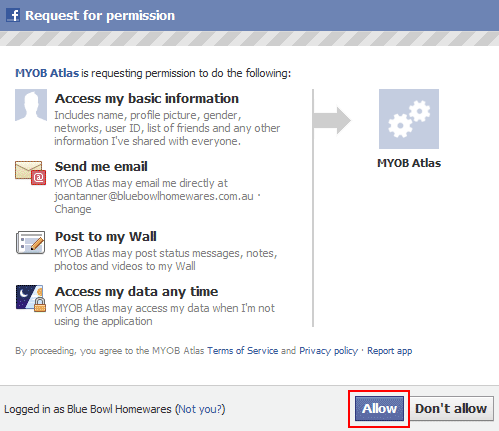Click the gray arrow pointing to app
This screenshot has width=499, height=431.
click(x=332, y=120)
